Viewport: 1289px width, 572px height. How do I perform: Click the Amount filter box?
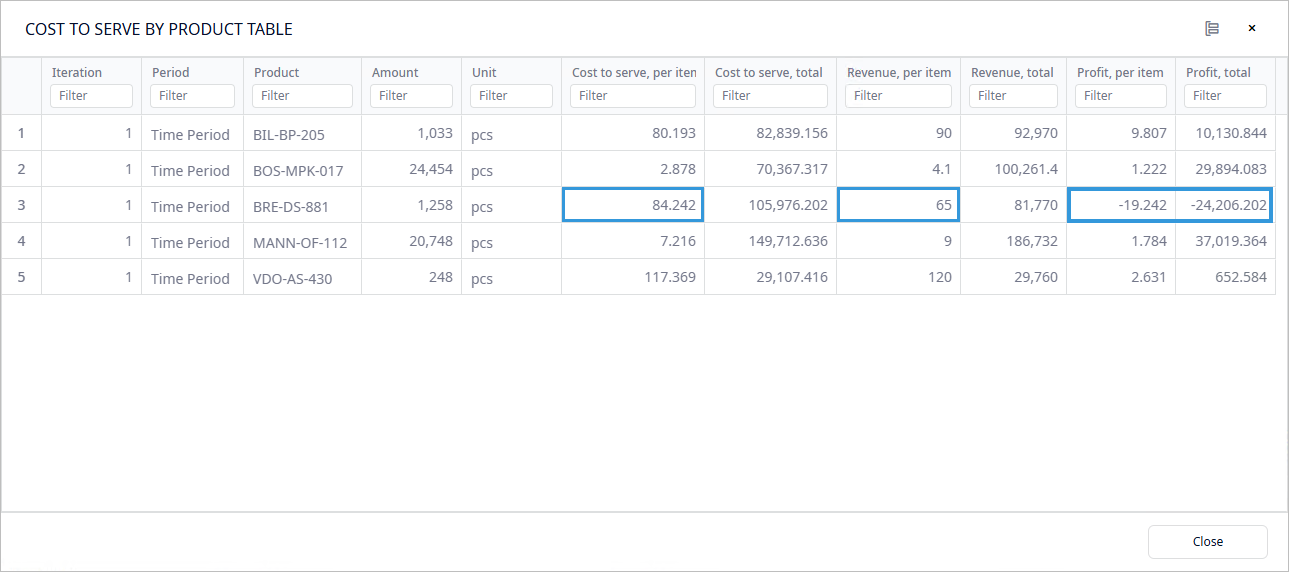pyautogui.click(x=411, y=96)
